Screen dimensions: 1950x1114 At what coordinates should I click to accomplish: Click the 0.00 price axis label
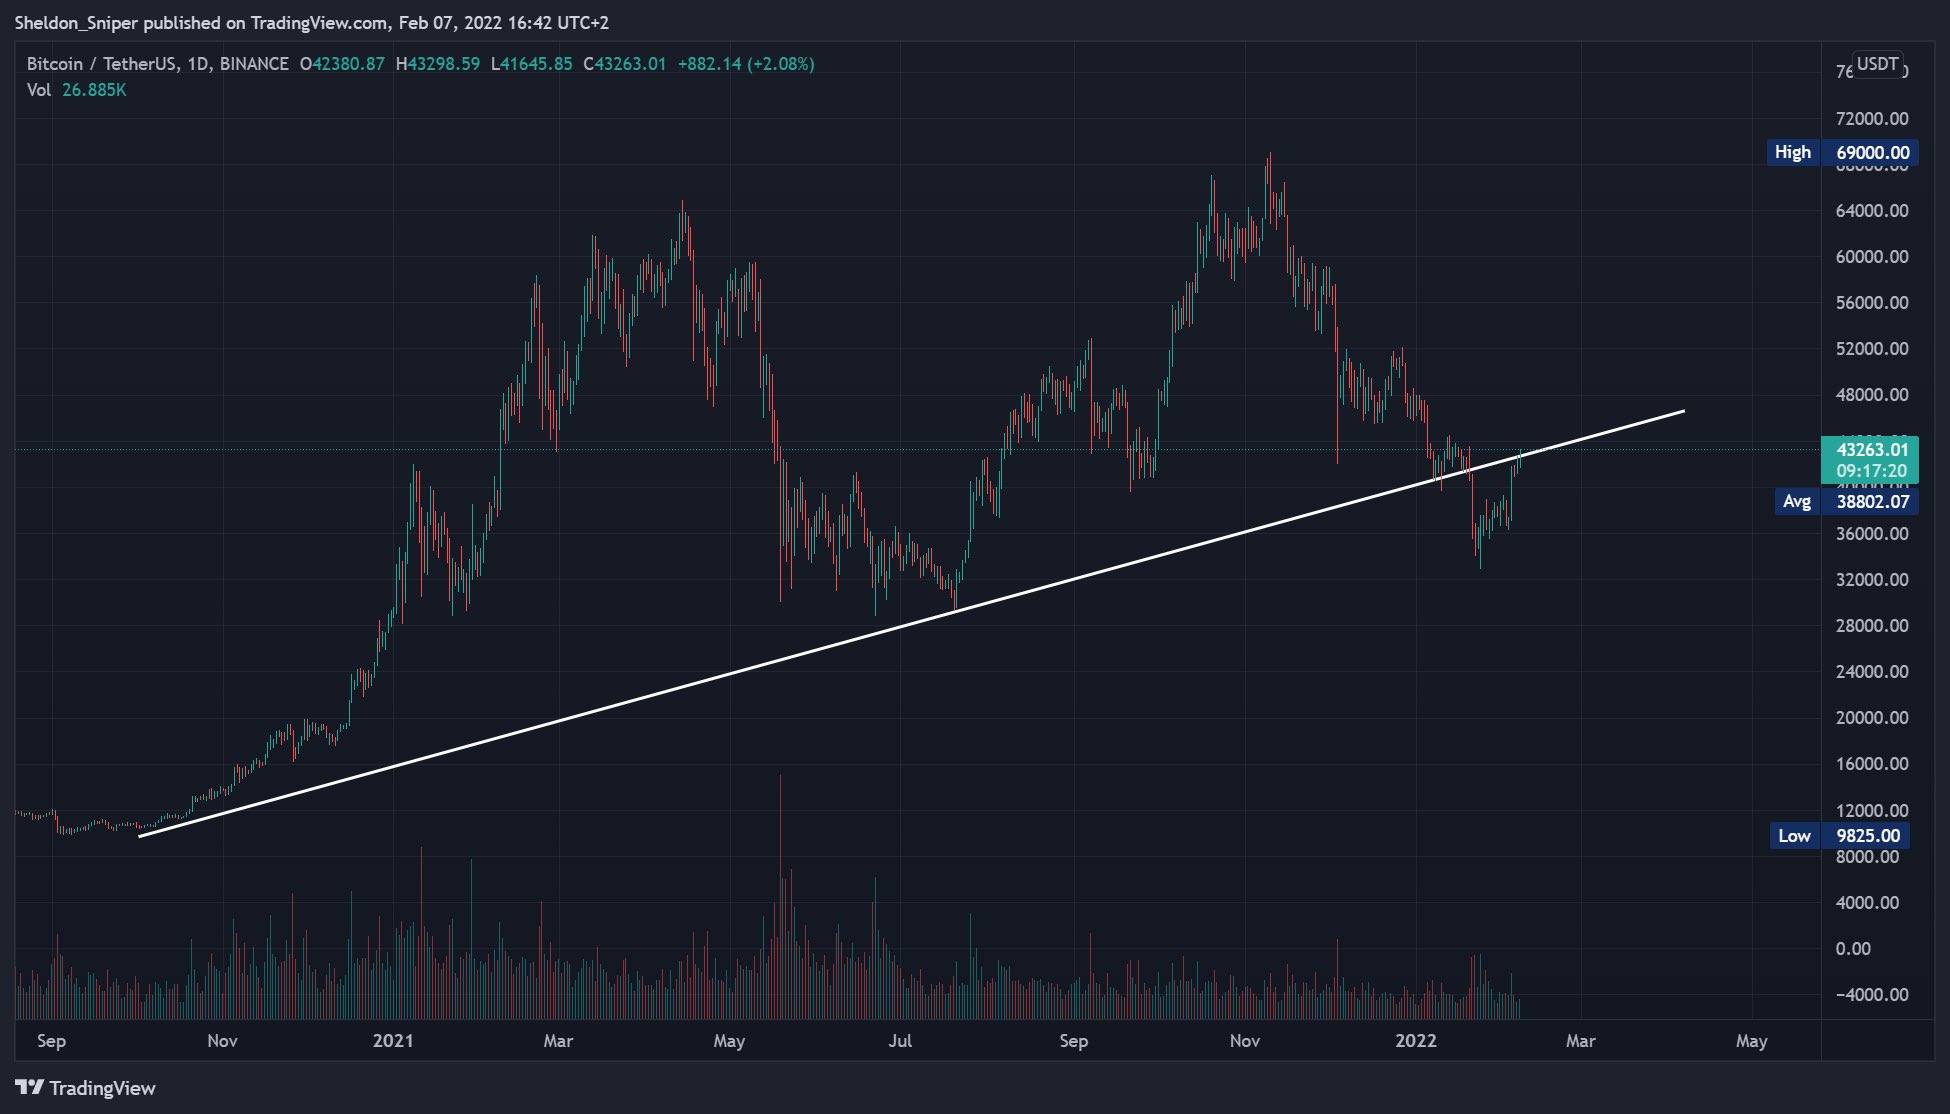click(x=1853, y=949)
